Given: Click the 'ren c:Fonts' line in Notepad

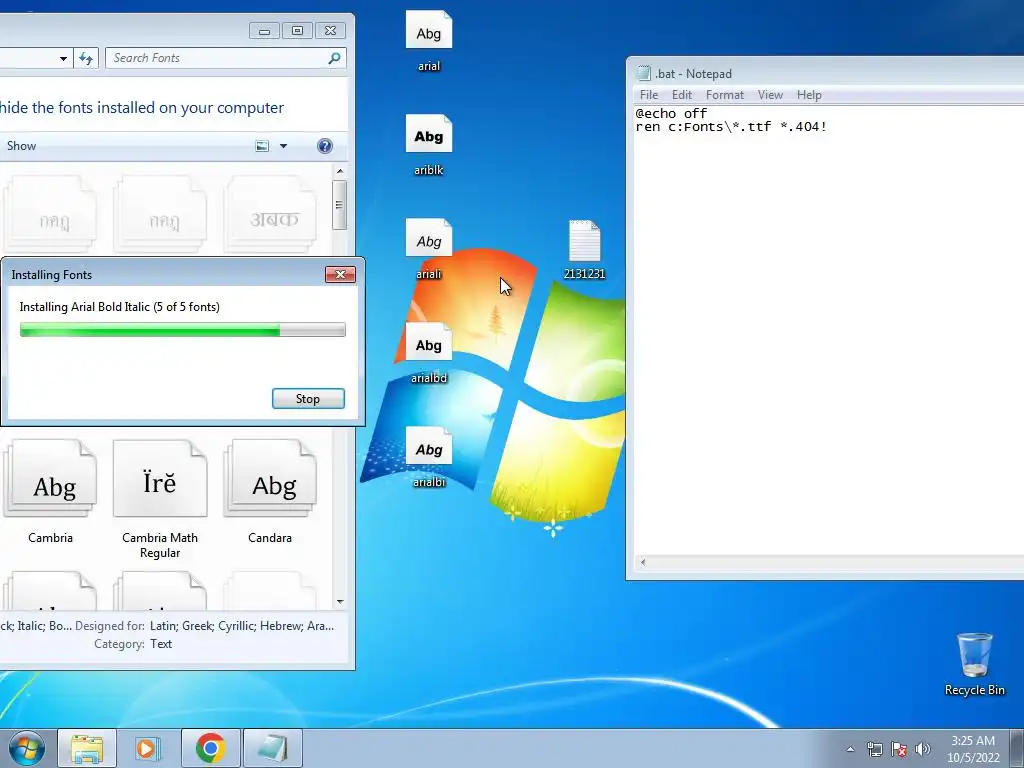Looking at the screenshot, I should pos(731,127).
